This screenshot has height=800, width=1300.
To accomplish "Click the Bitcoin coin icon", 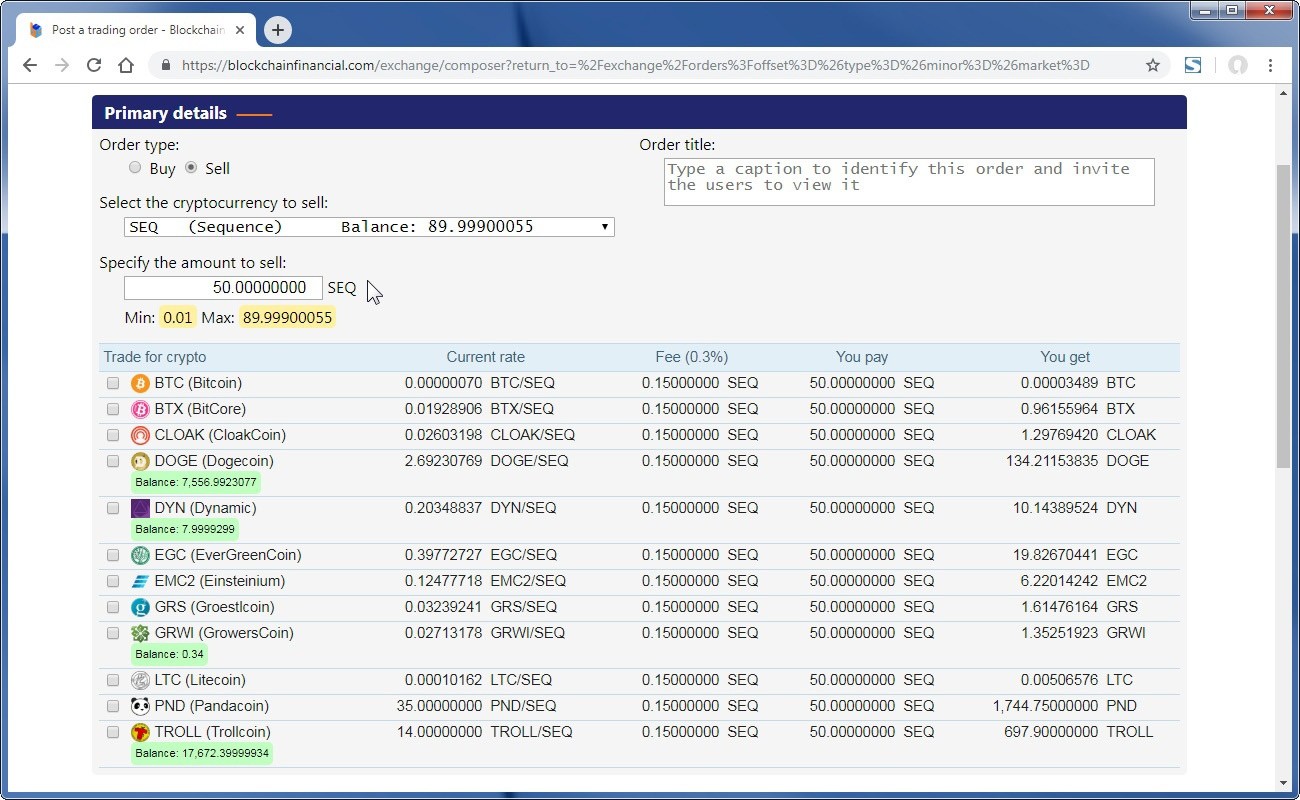I will click(x=140, y=383).
